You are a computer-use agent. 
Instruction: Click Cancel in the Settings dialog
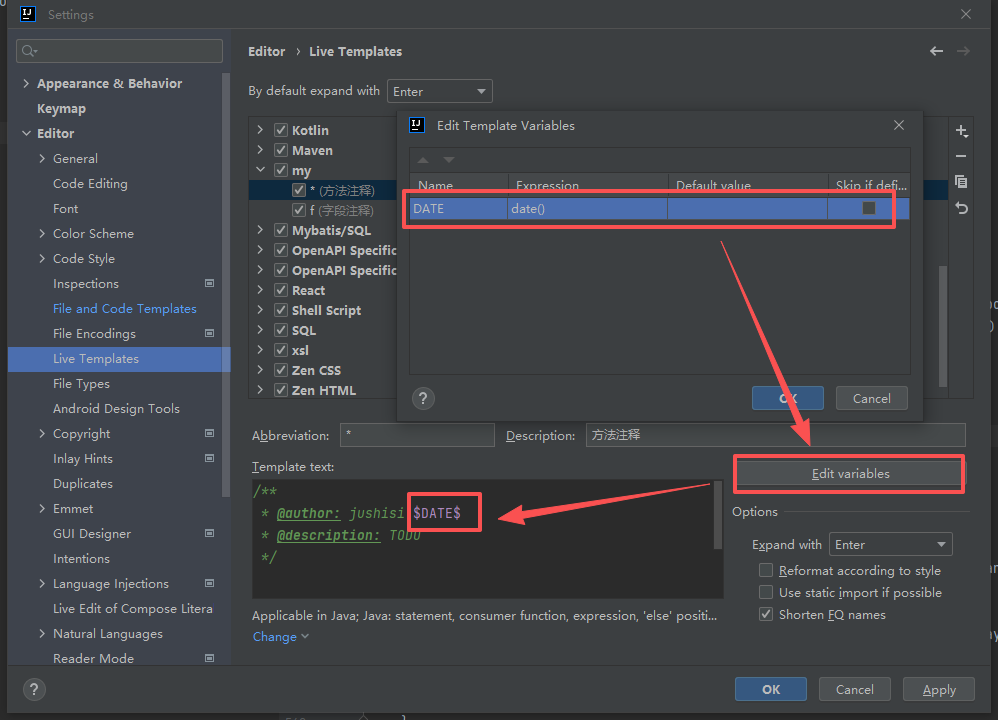(x=854, y=689)
